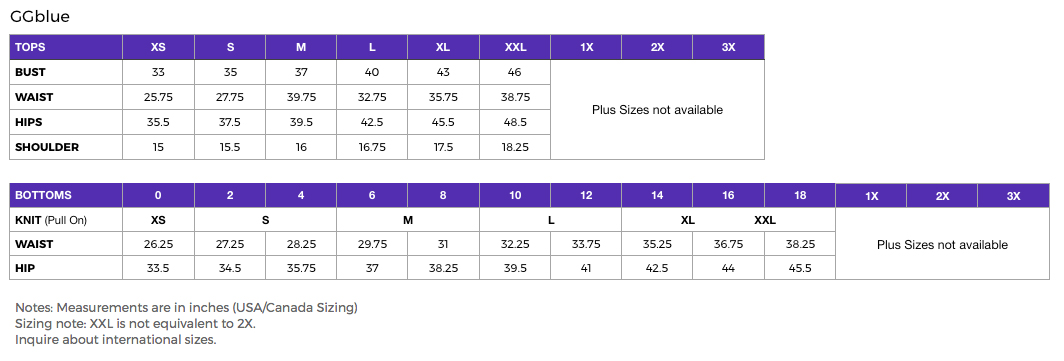Select the 2X header in bottoms table
Screen dimensions: 1064x361
[943, 195]
